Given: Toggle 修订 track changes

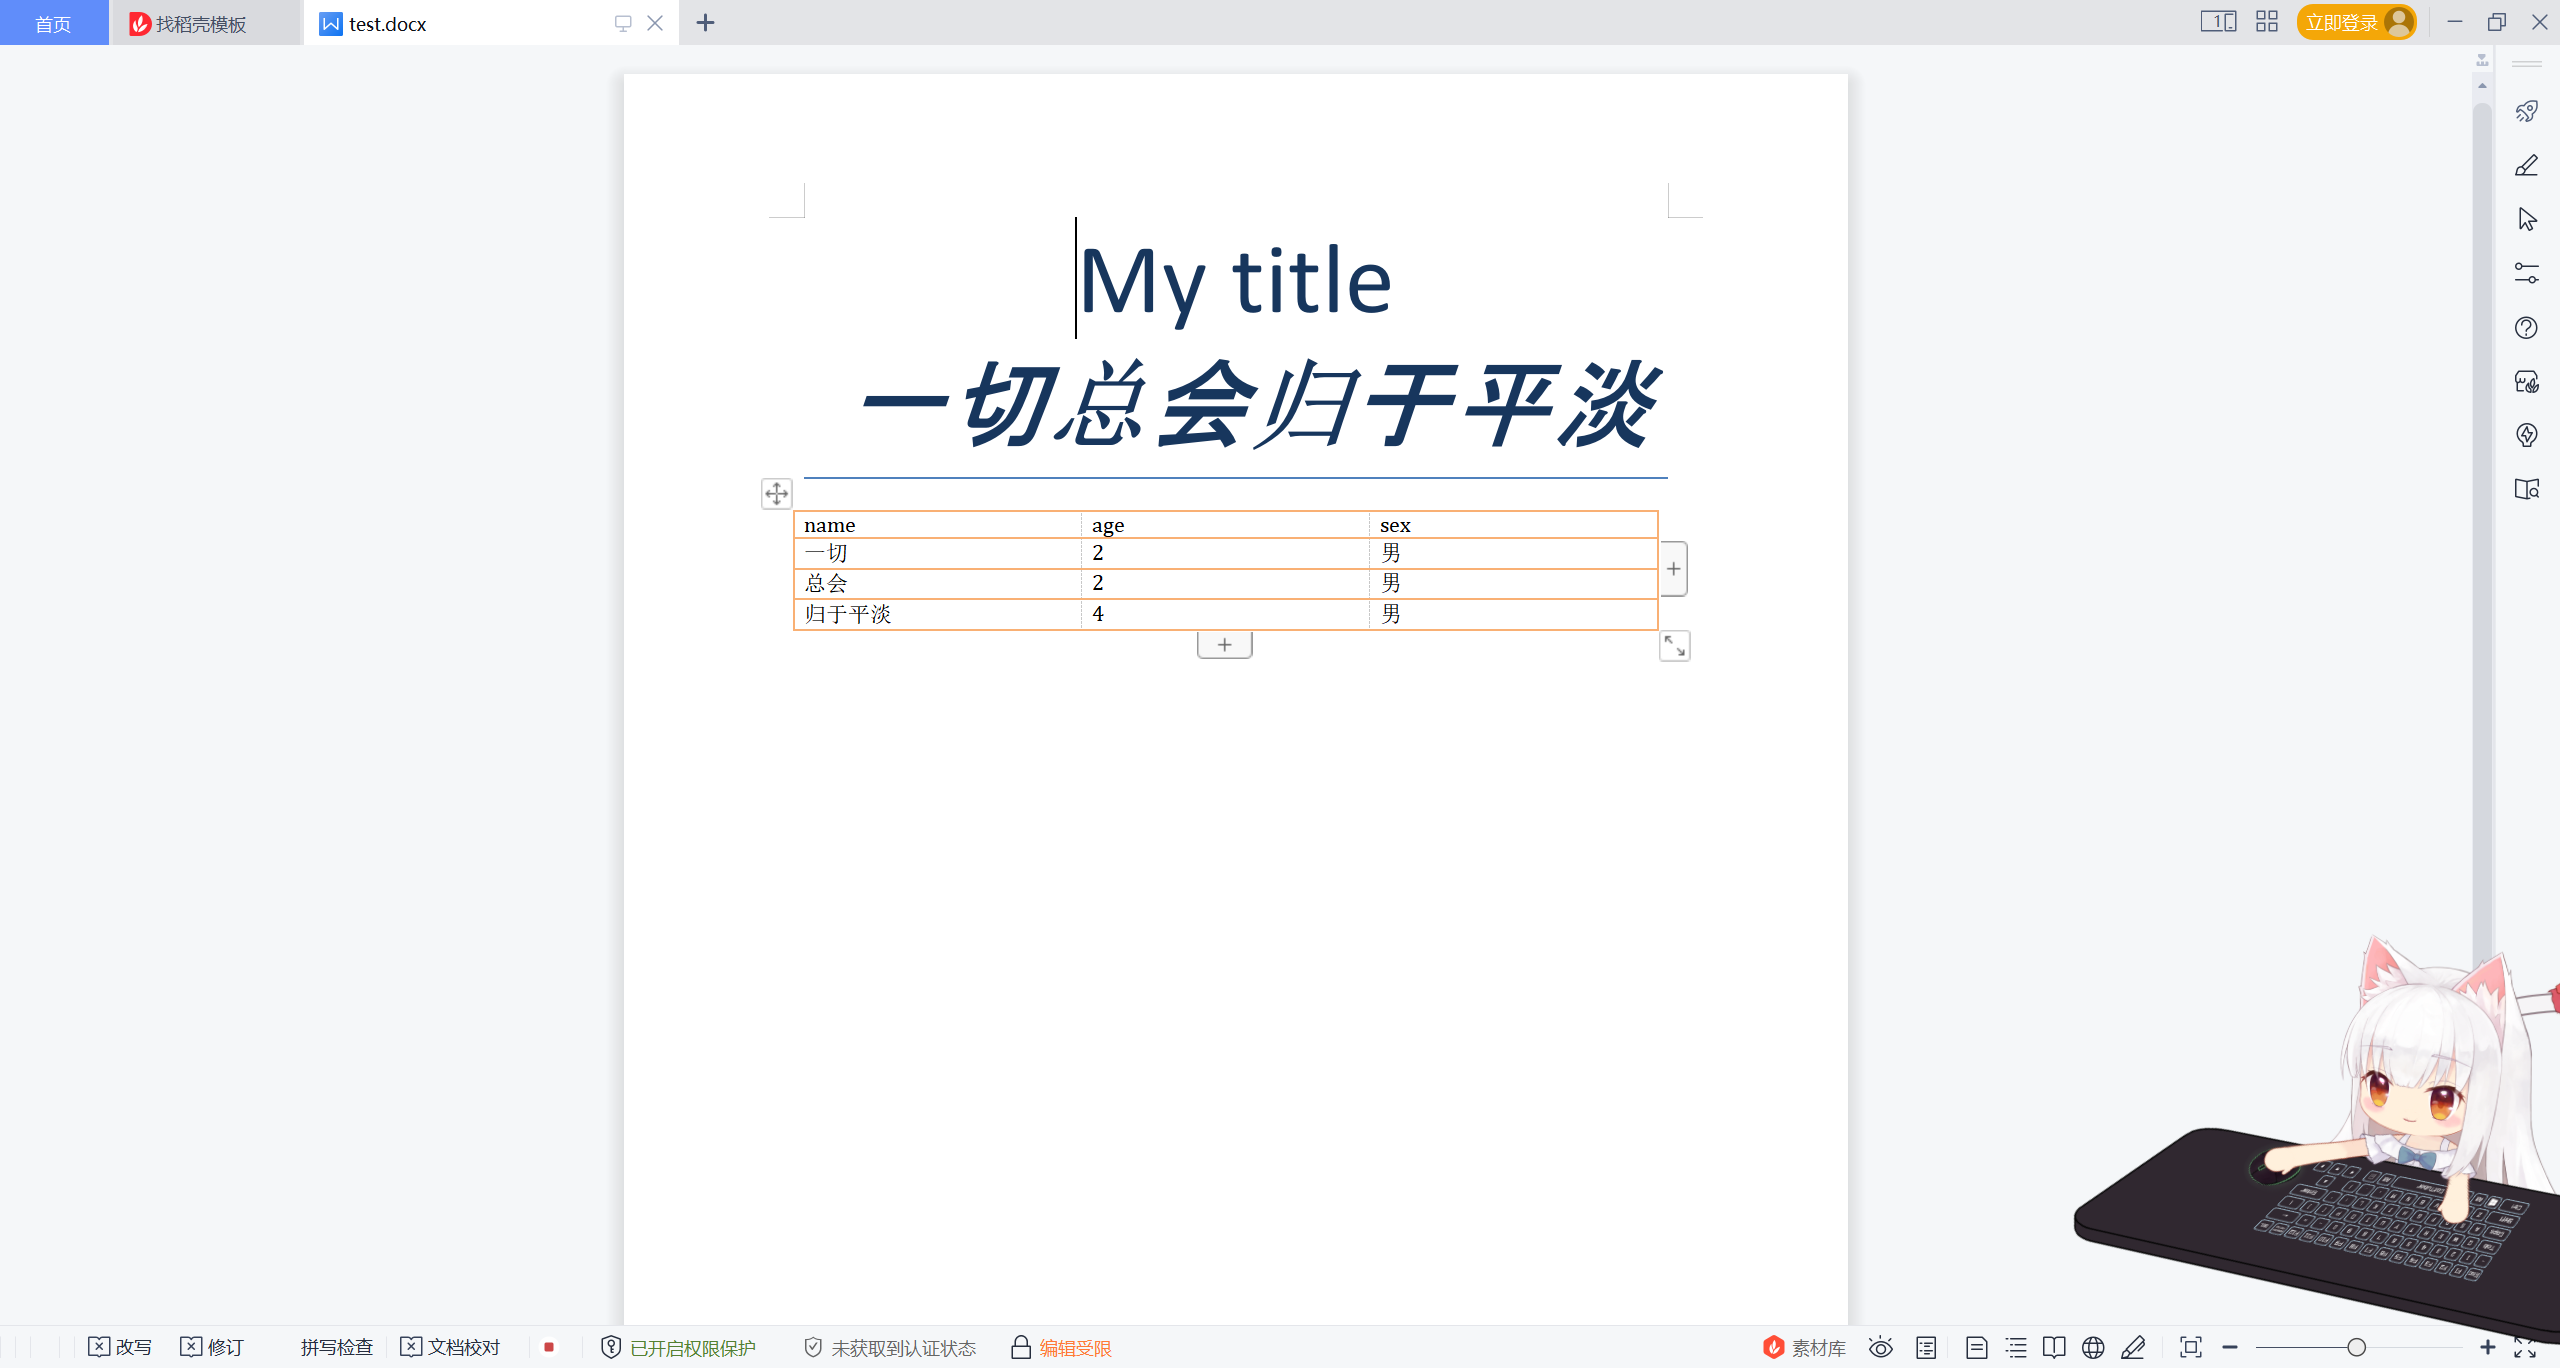Looking at the screenshot, I should tap(212, 1348).
